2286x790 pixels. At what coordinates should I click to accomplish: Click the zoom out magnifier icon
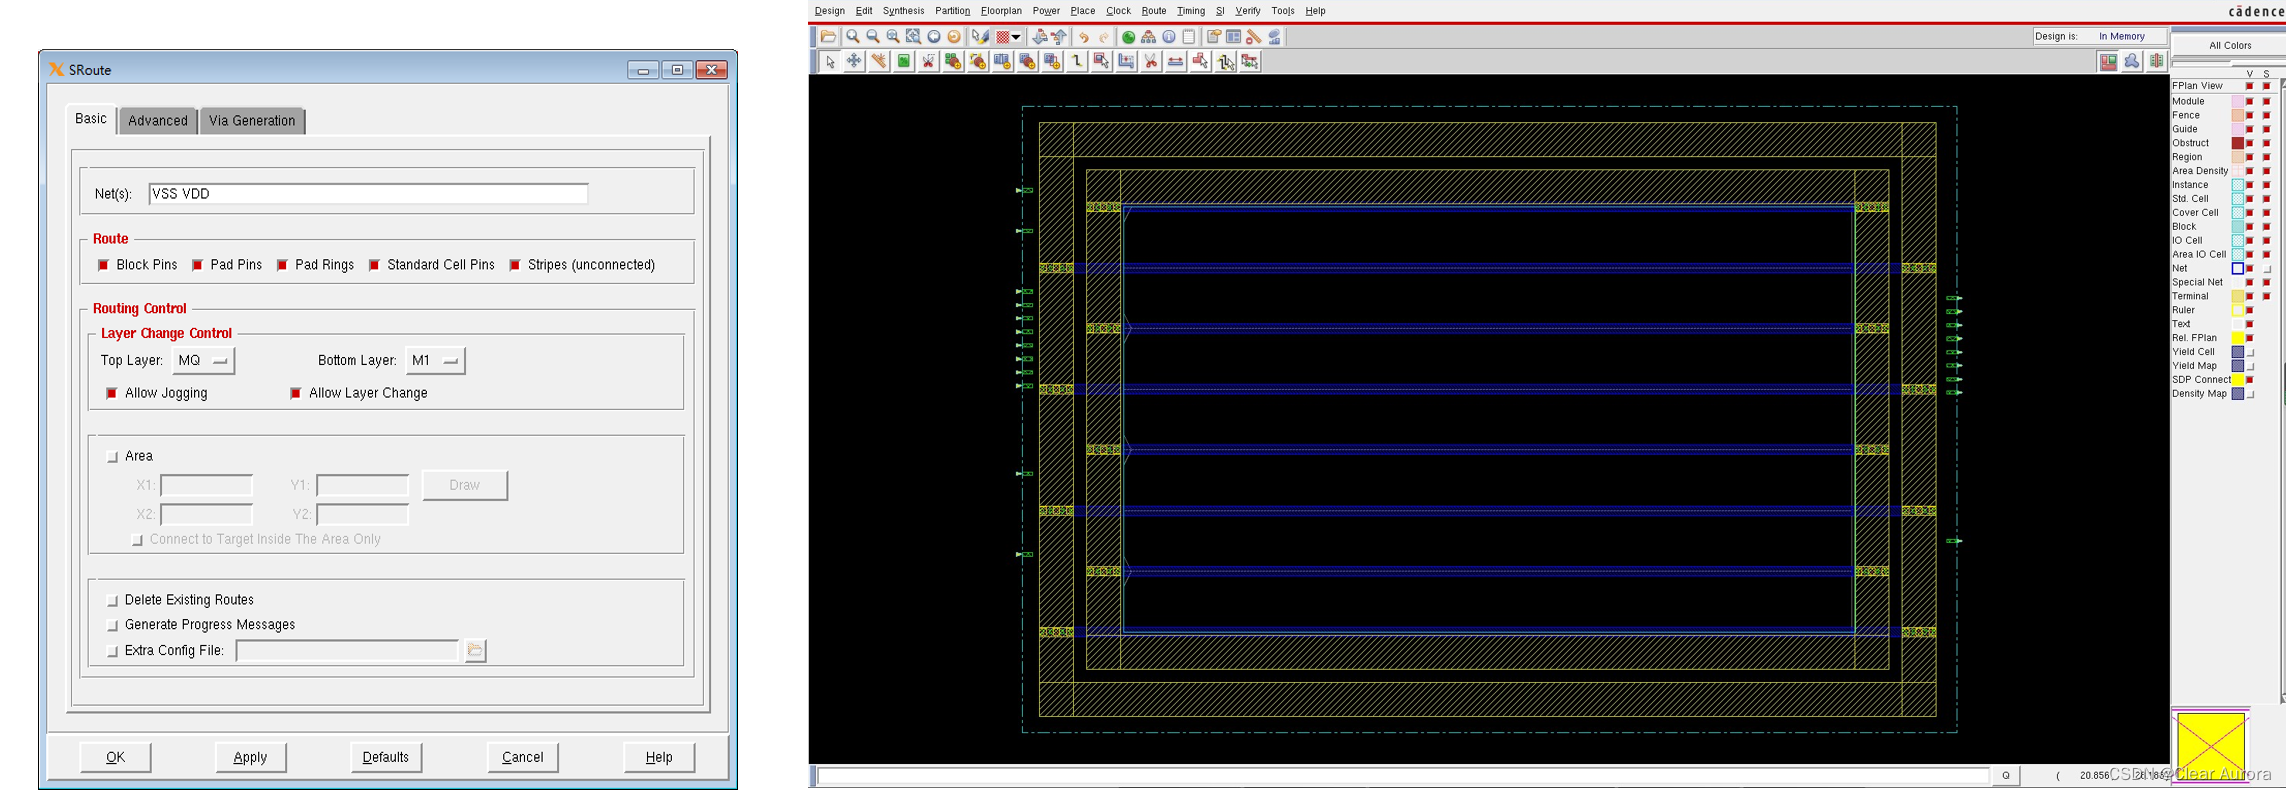(873, 36)
